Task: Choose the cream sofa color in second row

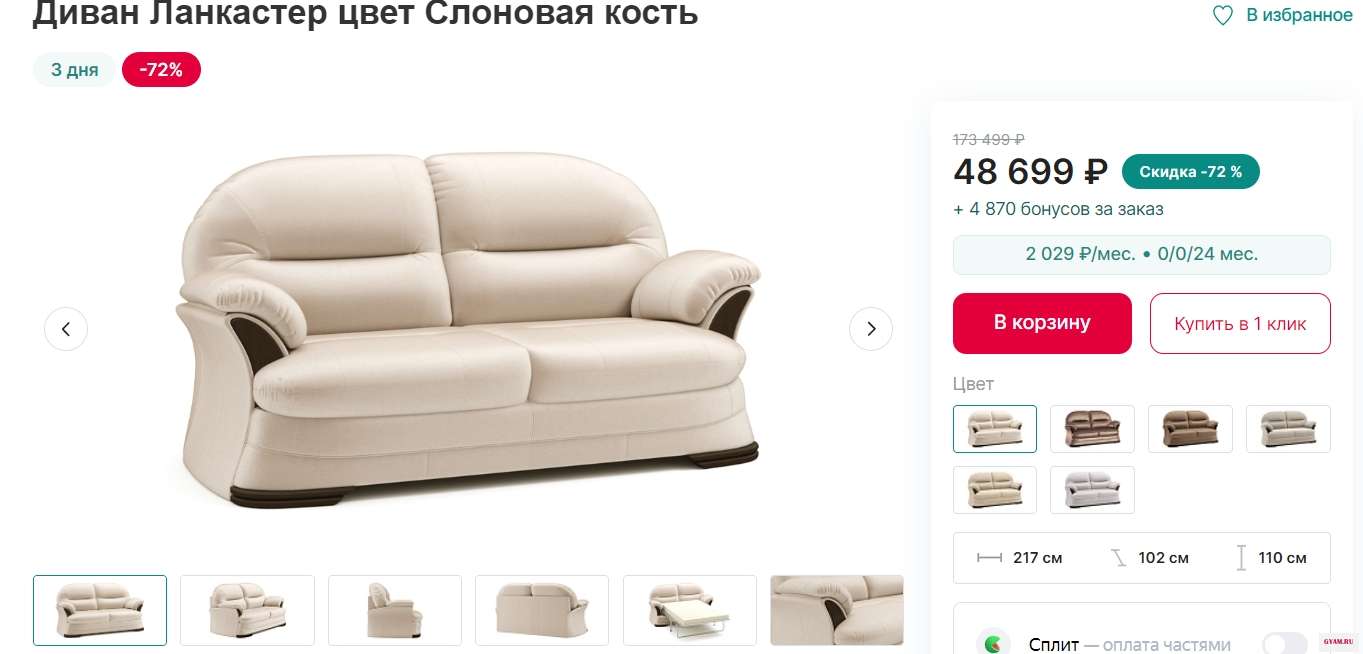Action: coord(995,490)
